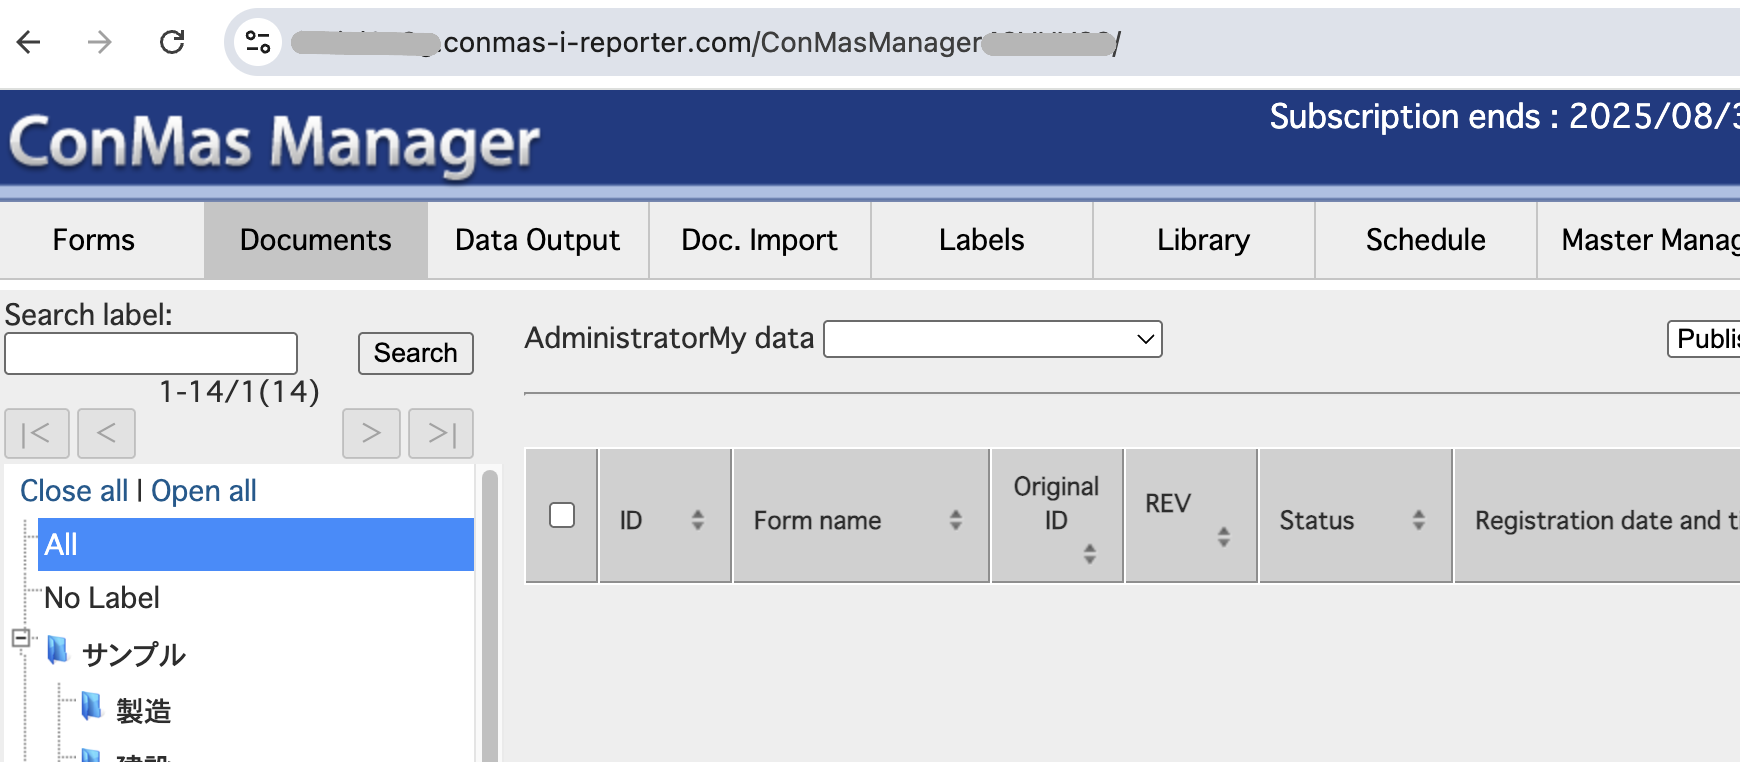Reload the current browser page
The image size is (1740, 762).
tap(172, 42)
